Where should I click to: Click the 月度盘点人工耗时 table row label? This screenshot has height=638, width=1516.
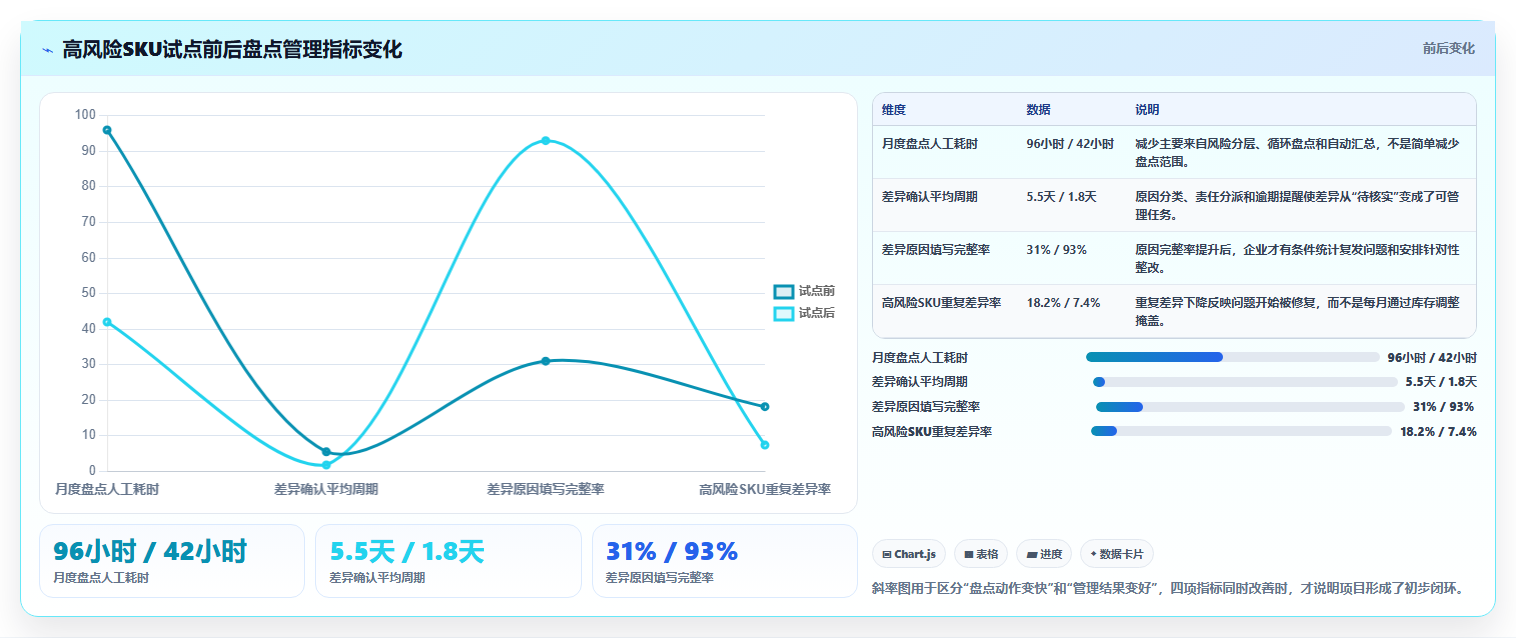coord(930,144)
